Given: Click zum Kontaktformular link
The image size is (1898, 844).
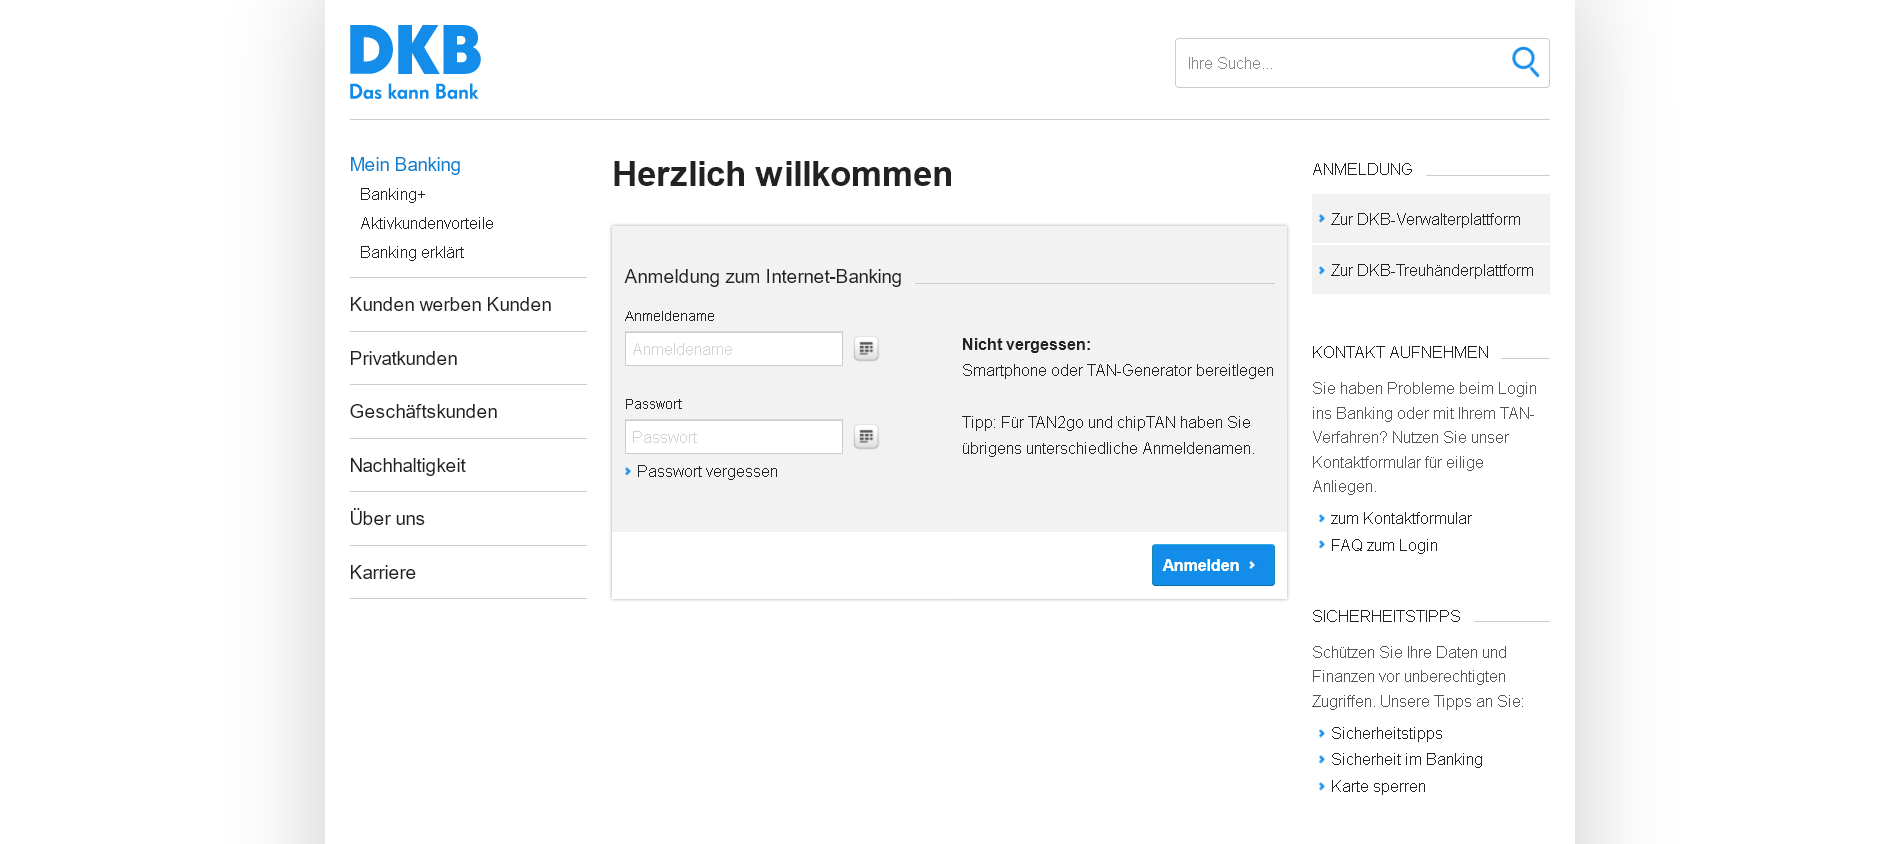Looking at the screenshot, I should coord(1400,518).
